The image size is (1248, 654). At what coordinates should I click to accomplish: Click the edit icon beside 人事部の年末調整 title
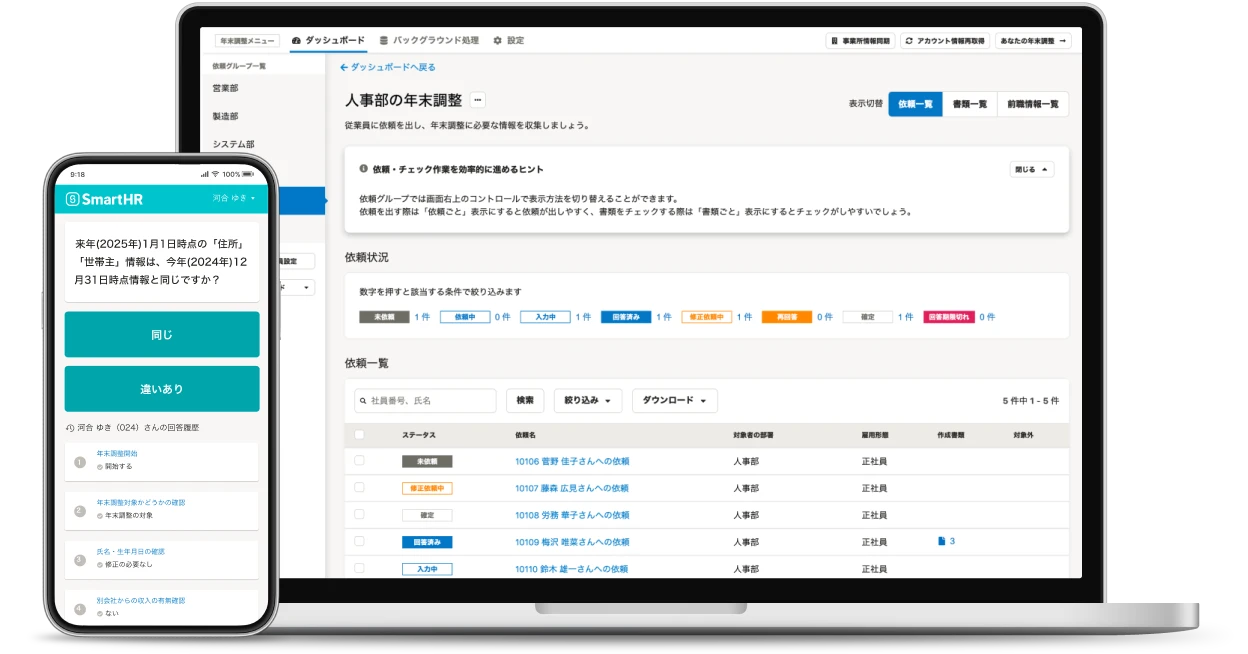click(478, 100)
